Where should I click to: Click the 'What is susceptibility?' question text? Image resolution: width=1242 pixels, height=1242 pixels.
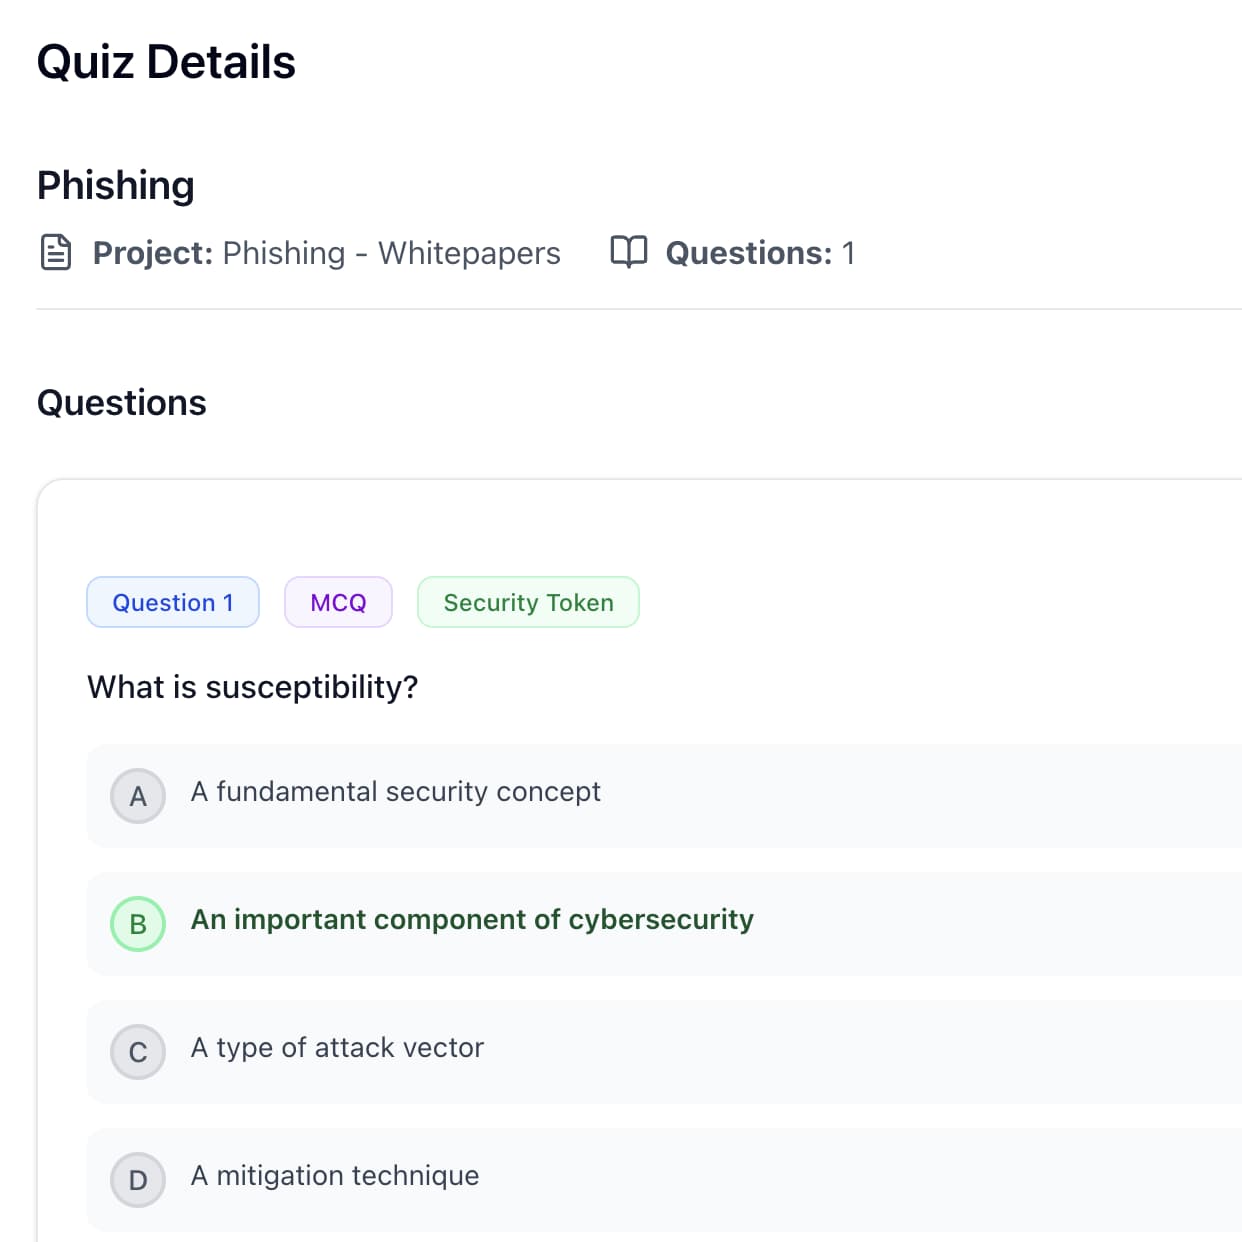253,687
